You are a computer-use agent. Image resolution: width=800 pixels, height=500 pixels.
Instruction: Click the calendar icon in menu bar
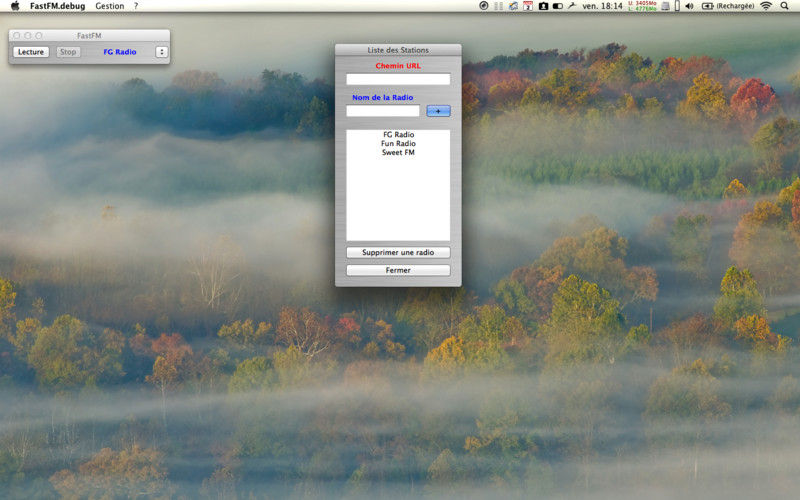point(527,6)
